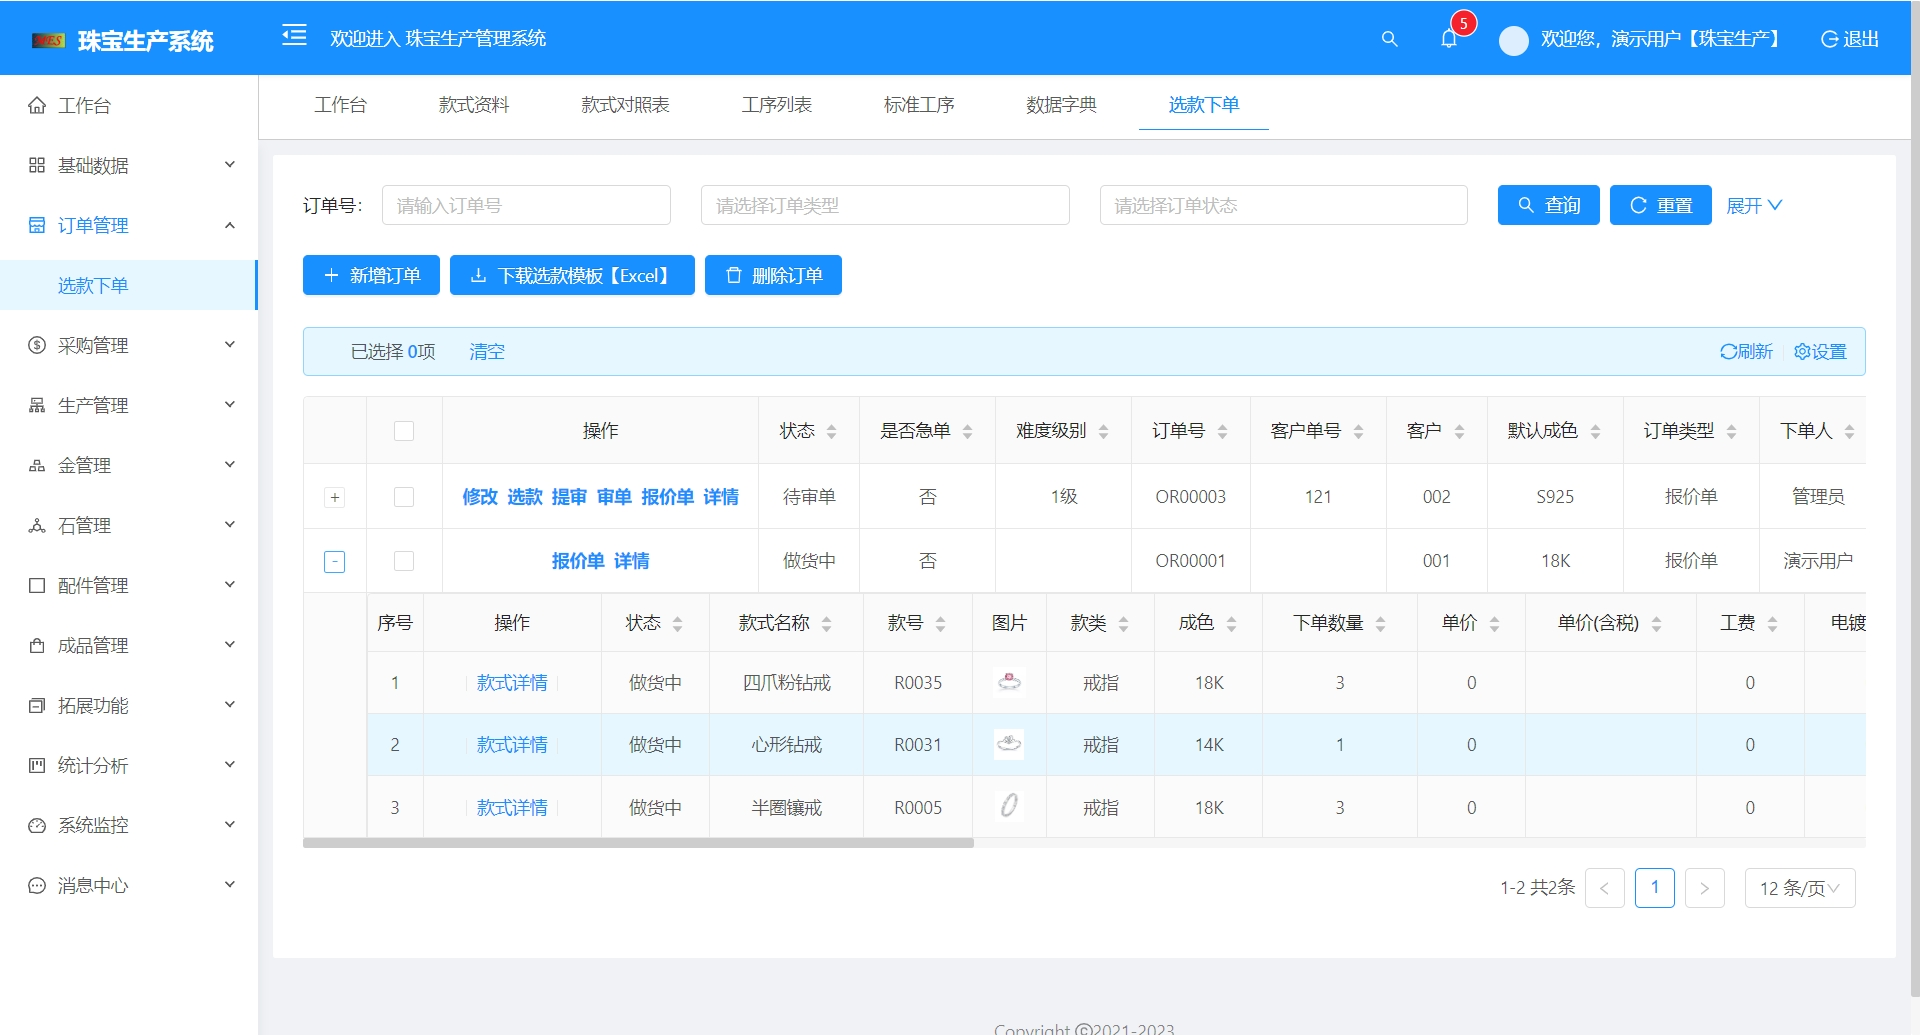Open the global search
This screenshot has height=1035, width=1920.
(1390, 40)
